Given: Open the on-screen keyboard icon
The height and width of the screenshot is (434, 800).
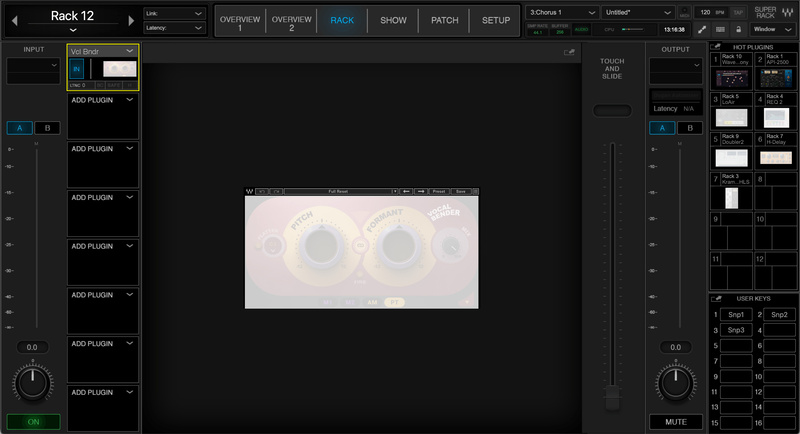Looking at the screenshot, I should [x=720, y=30].
